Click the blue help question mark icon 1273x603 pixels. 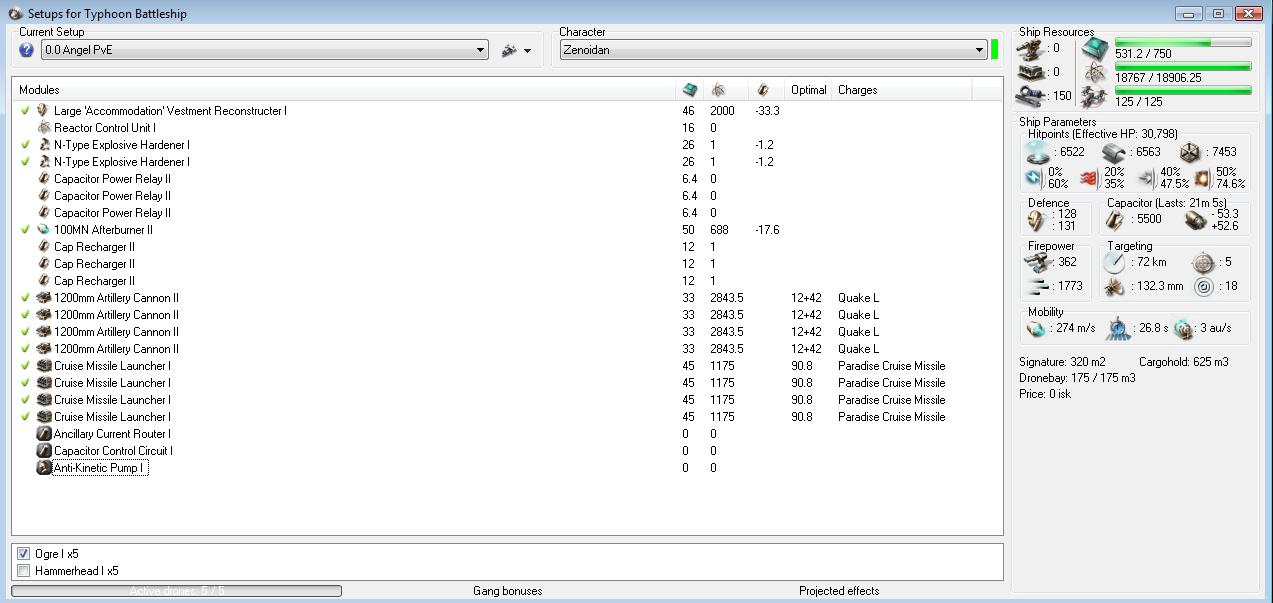(27, 50)
